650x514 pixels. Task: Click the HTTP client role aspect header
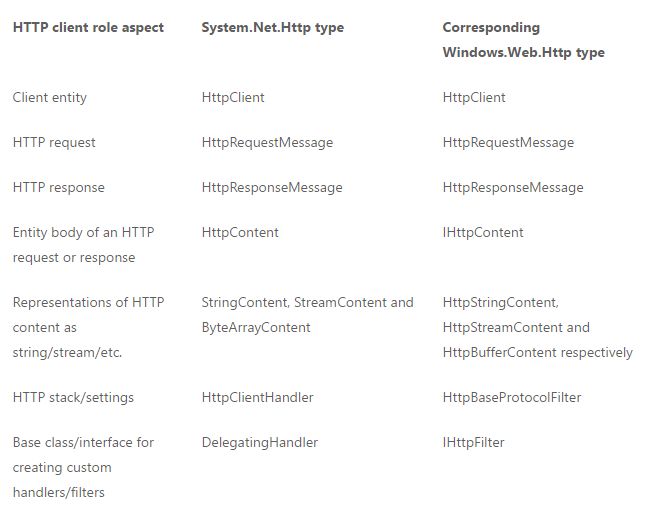88,28
